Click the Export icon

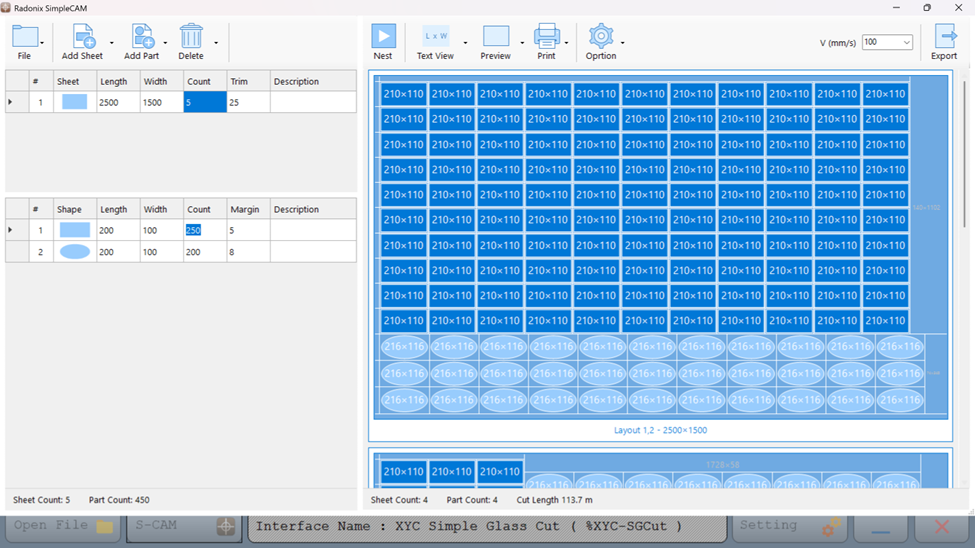click(x=945, y=36)
